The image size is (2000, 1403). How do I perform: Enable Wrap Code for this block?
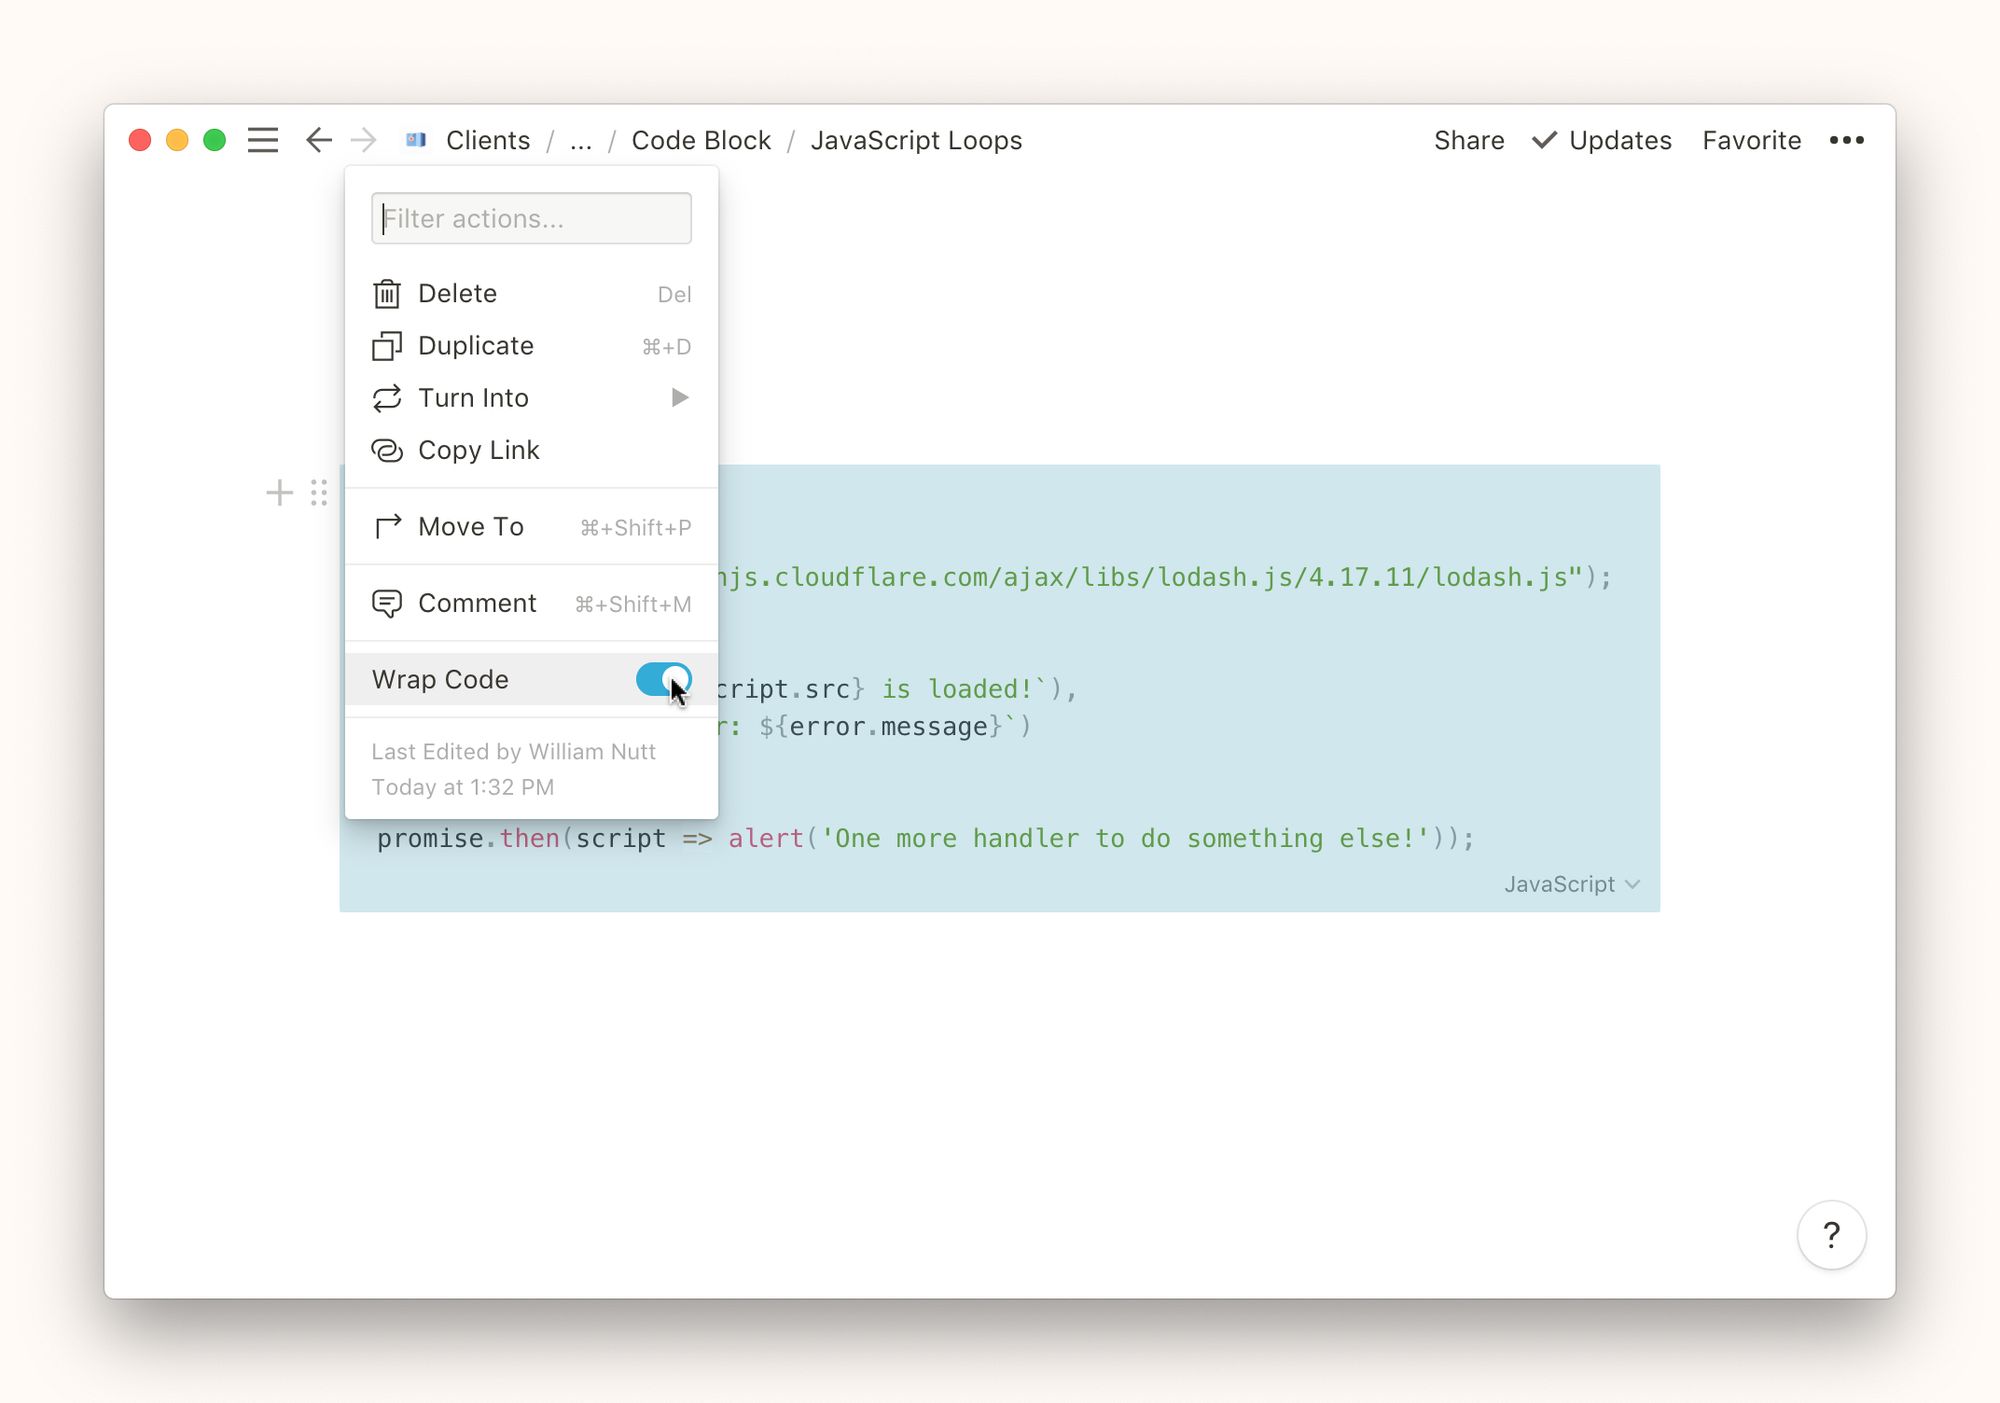(x=664, y=679)
